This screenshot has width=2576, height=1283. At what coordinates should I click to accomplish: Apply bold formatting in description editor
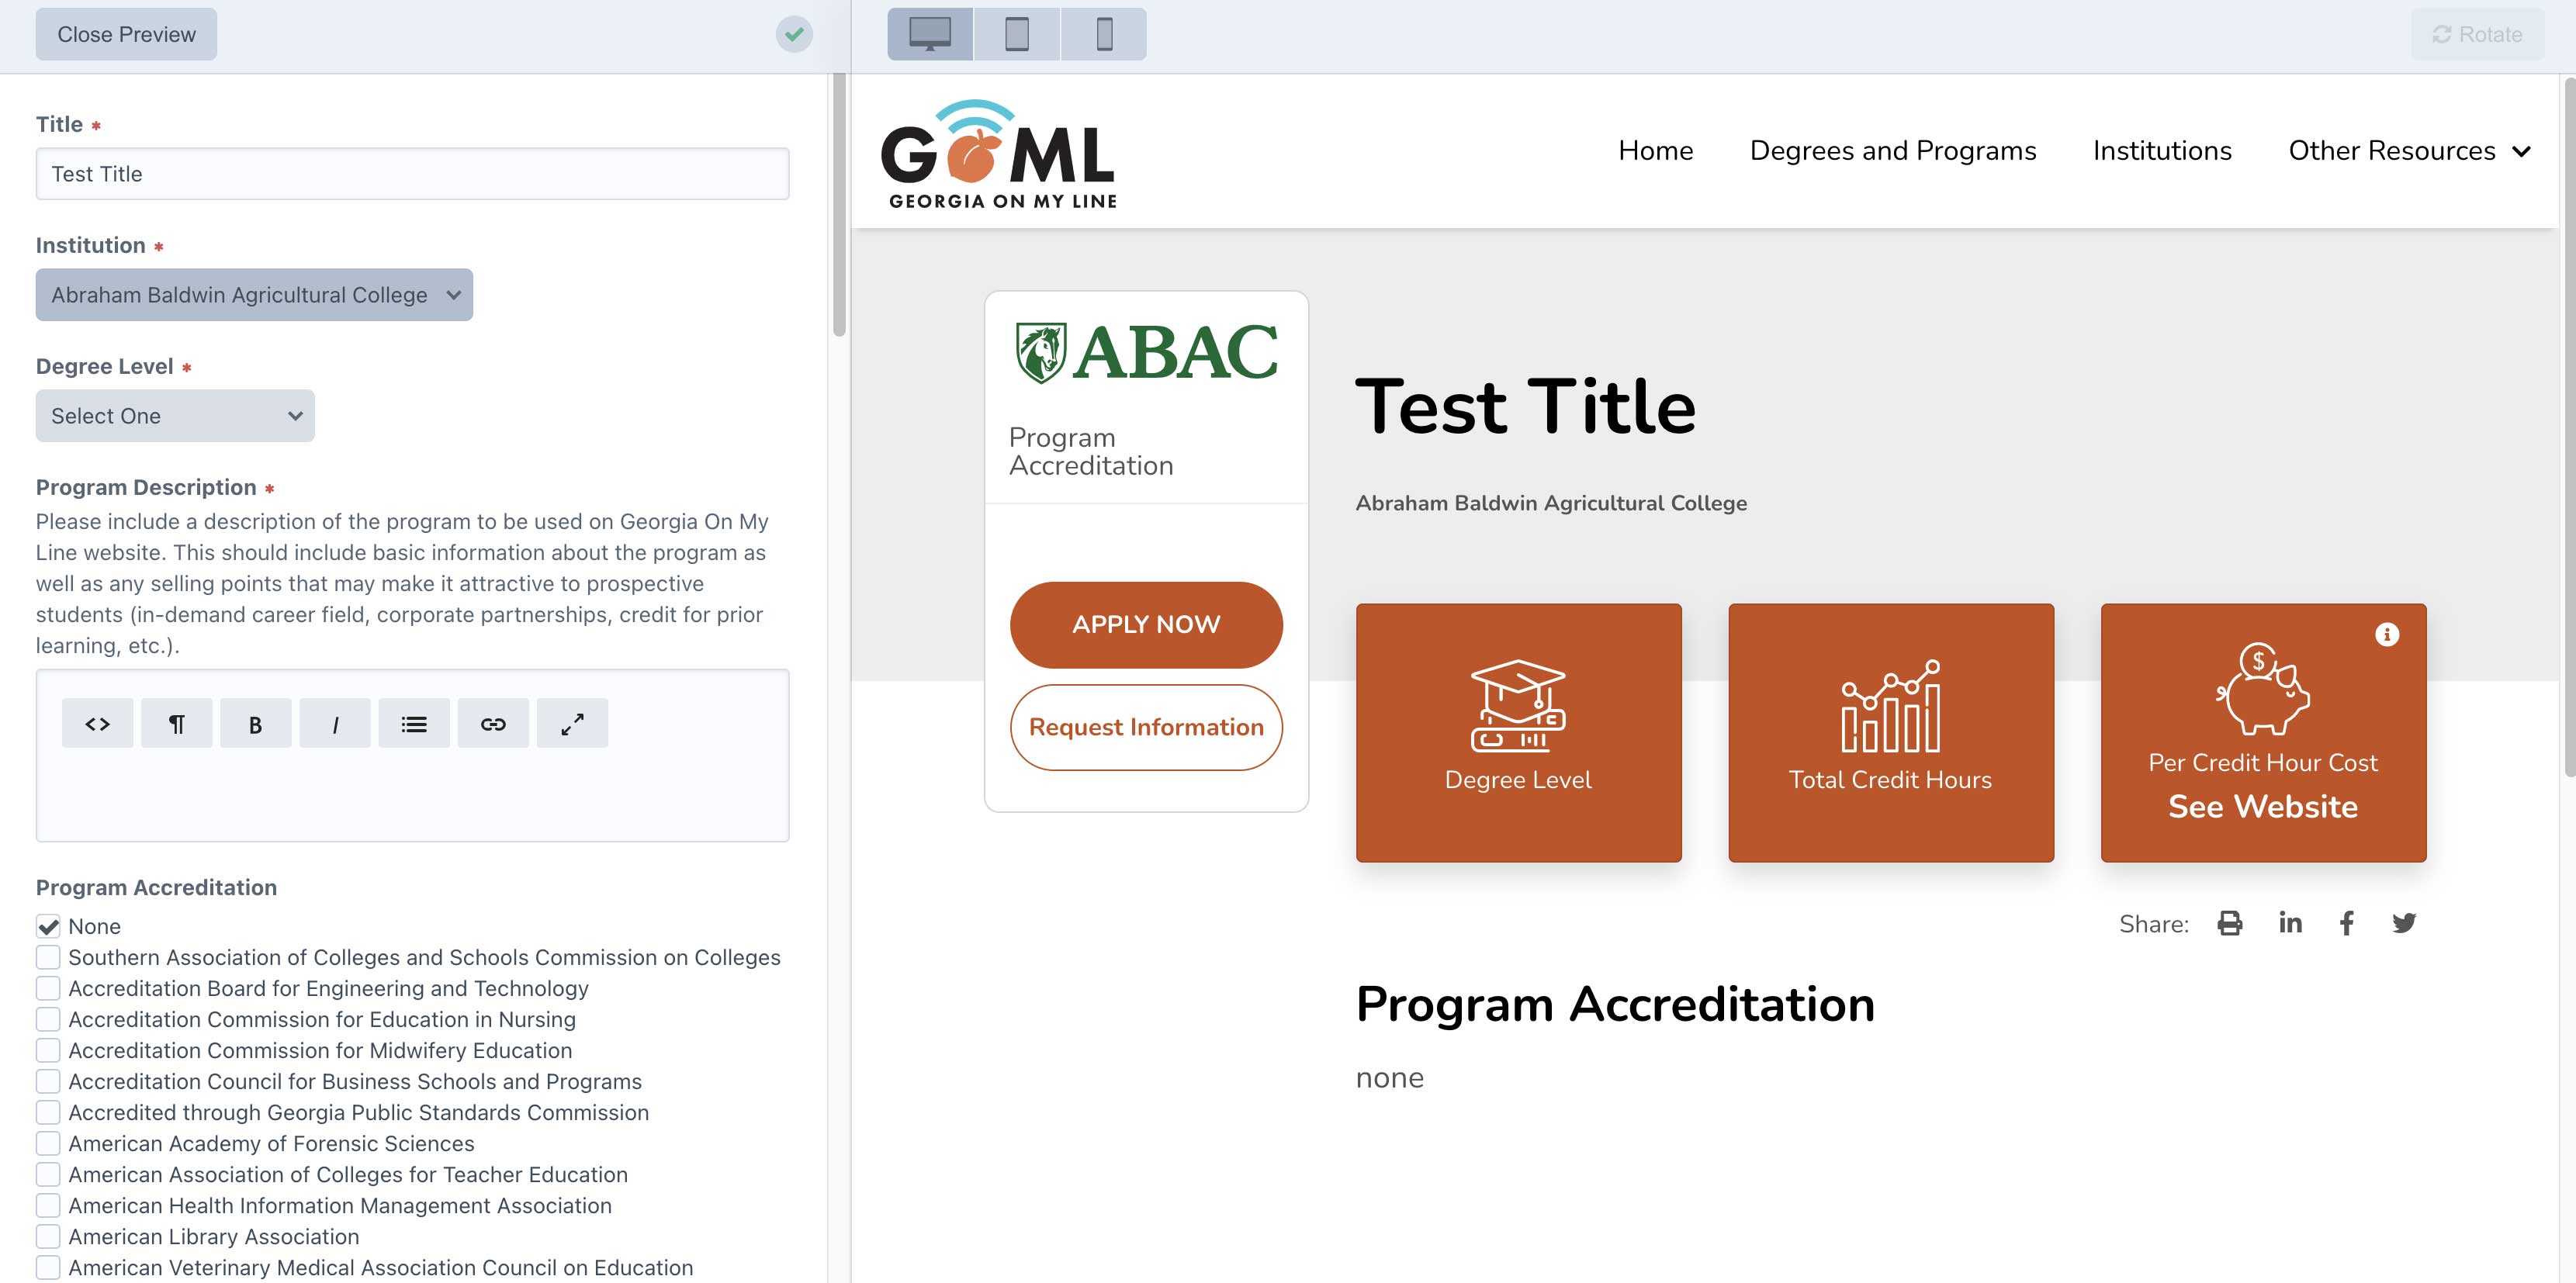pyautogui.click(x=255, y=723)
